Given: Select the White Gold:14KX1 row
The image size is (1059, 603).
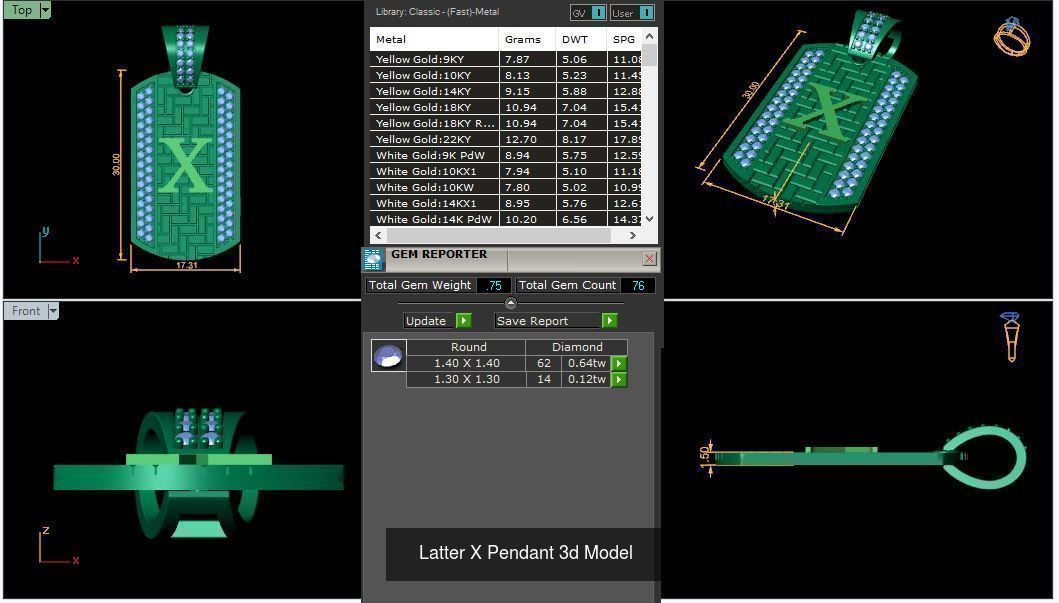Looking at the screenshot, I should pos(505,203).
